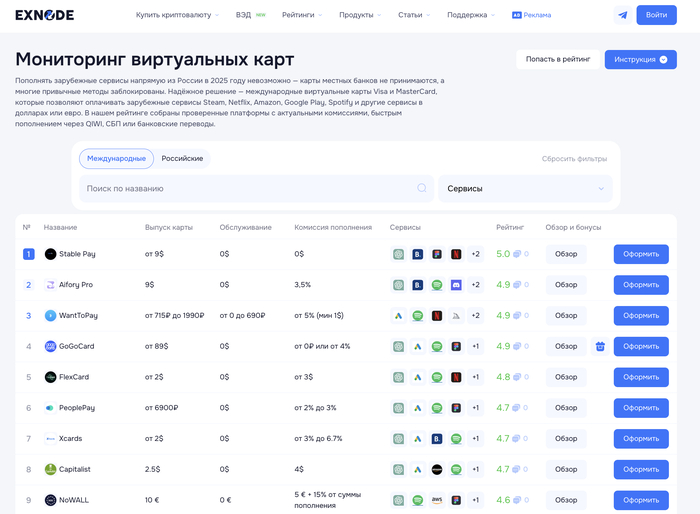This screenshot has height=514, width=700.
Task: Click Оформить button for WantToPay
Action: 641,316
